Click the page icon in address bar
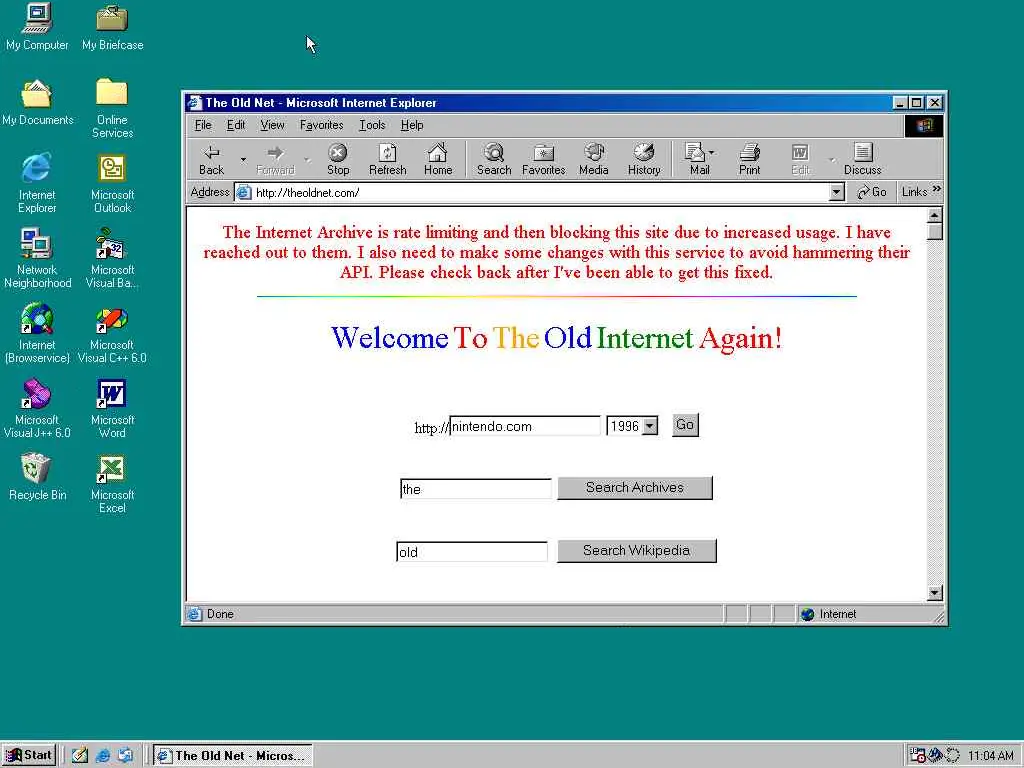 (x=244, y=192)
